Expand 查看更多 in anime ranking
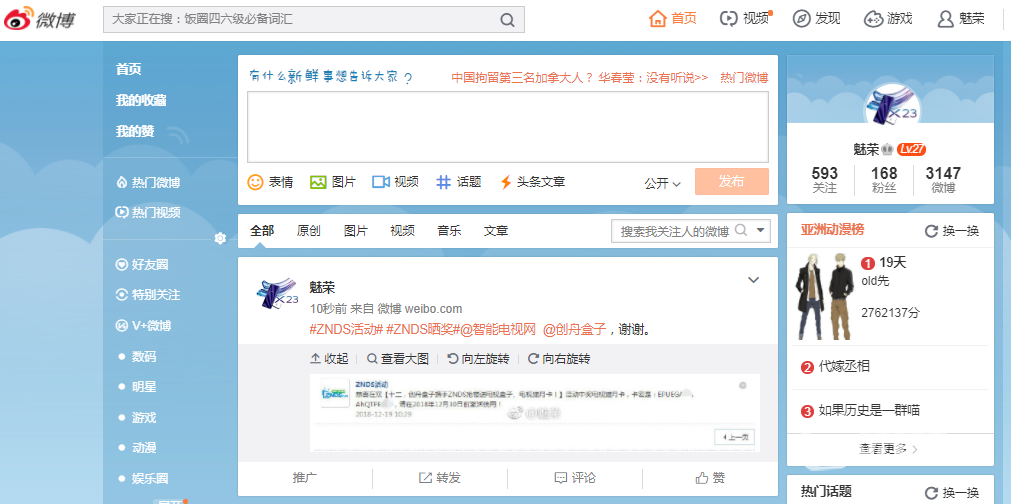 889,449
